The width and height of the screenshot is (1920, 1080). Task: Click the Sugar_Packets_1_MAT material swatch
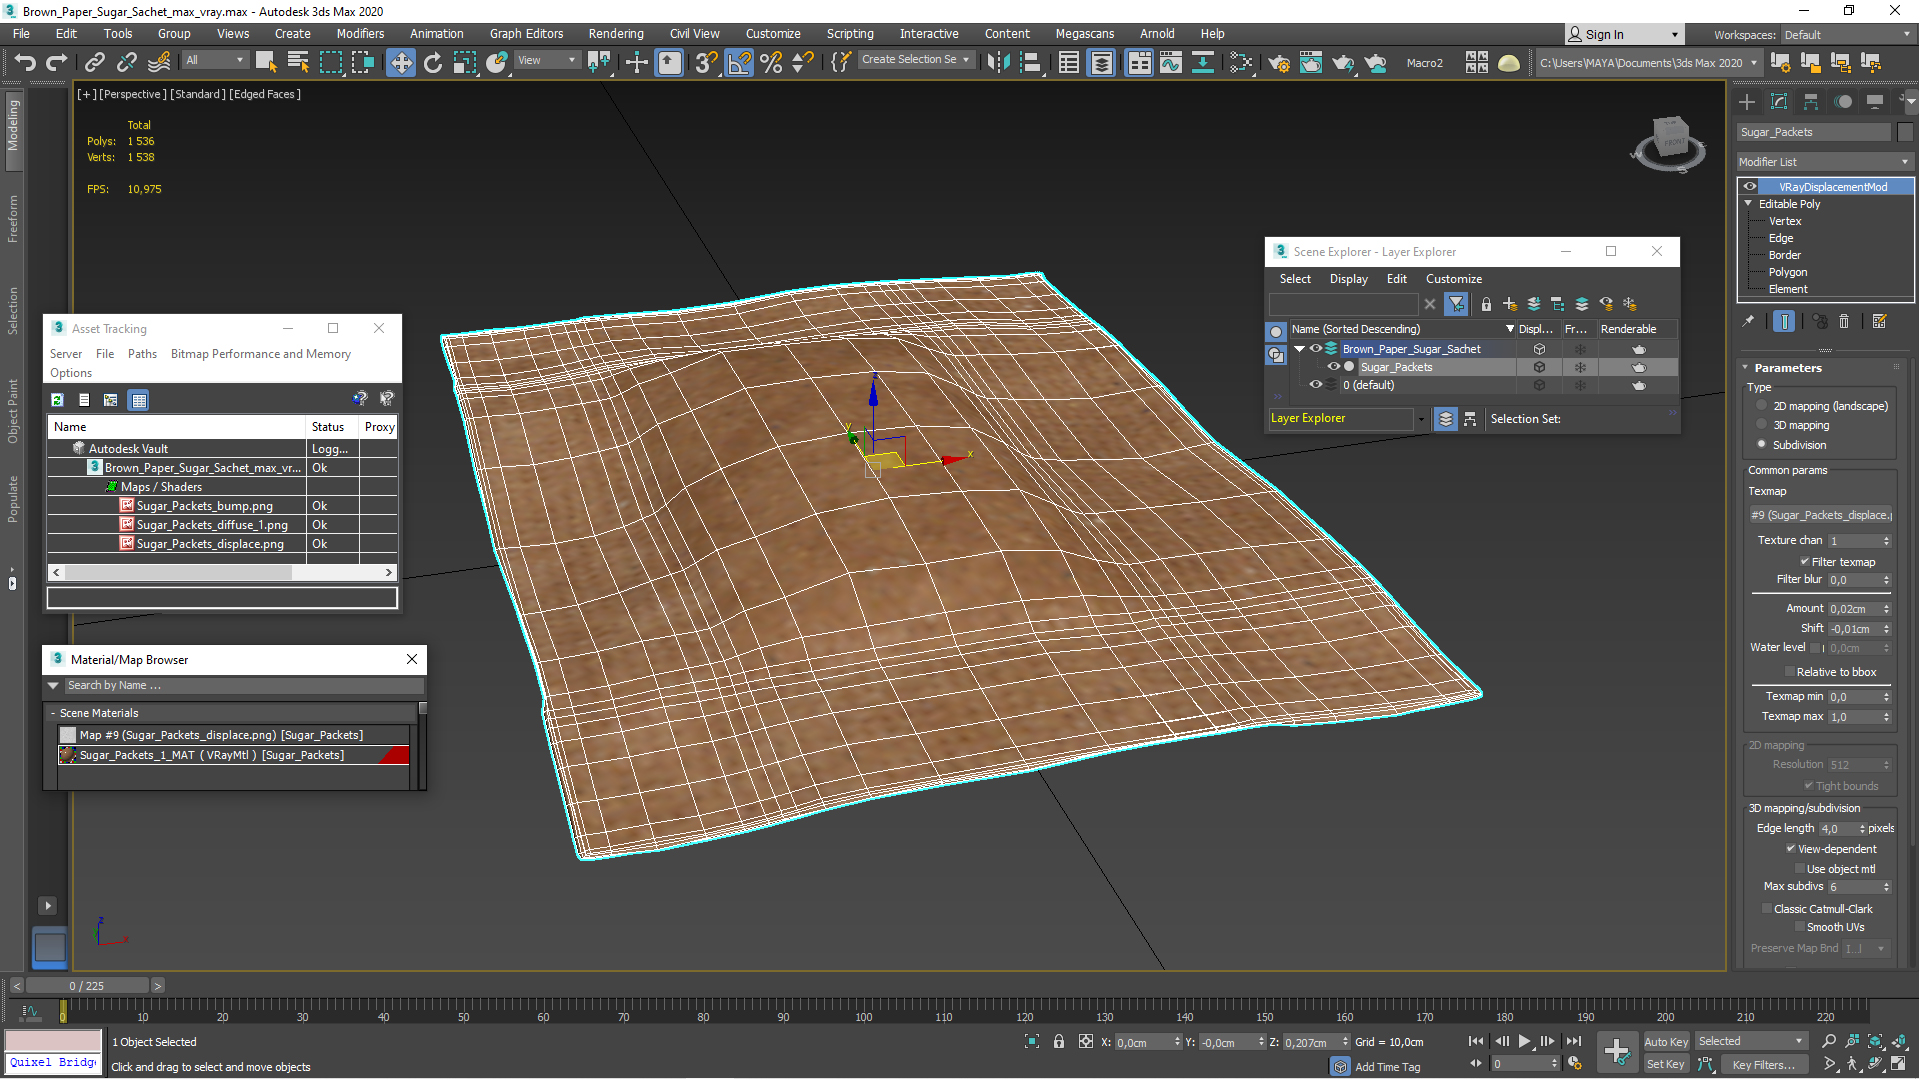pos(68,755)
